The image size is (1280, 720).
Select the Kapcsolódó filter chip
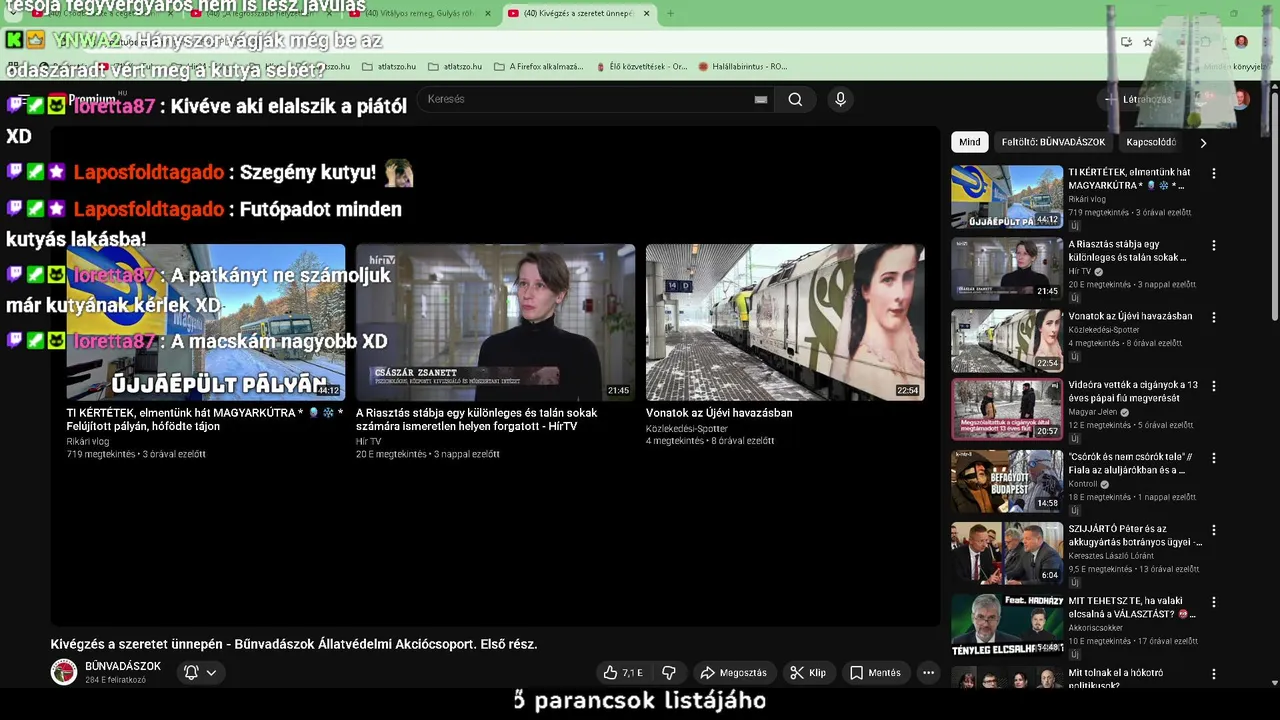(1151, 142)
